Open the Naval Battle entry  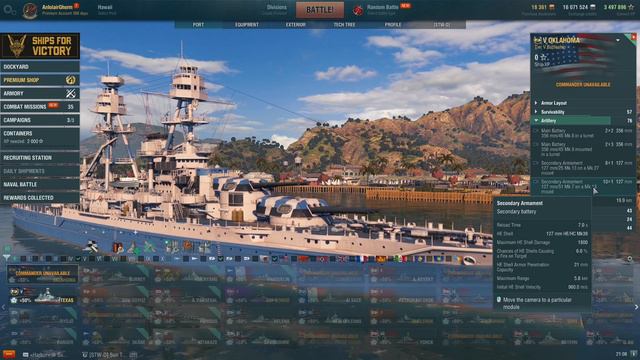point(40,184)
